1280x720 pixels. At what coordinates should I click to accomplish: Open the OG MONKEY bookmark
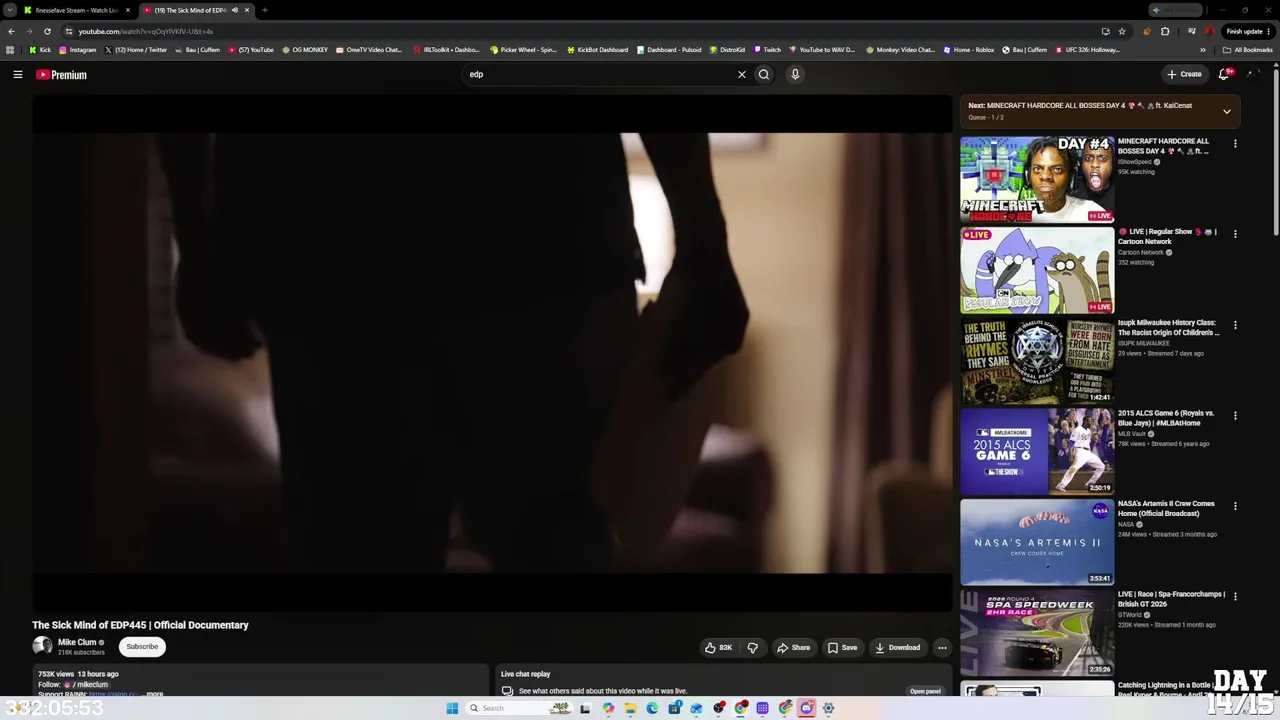(305, 50)
